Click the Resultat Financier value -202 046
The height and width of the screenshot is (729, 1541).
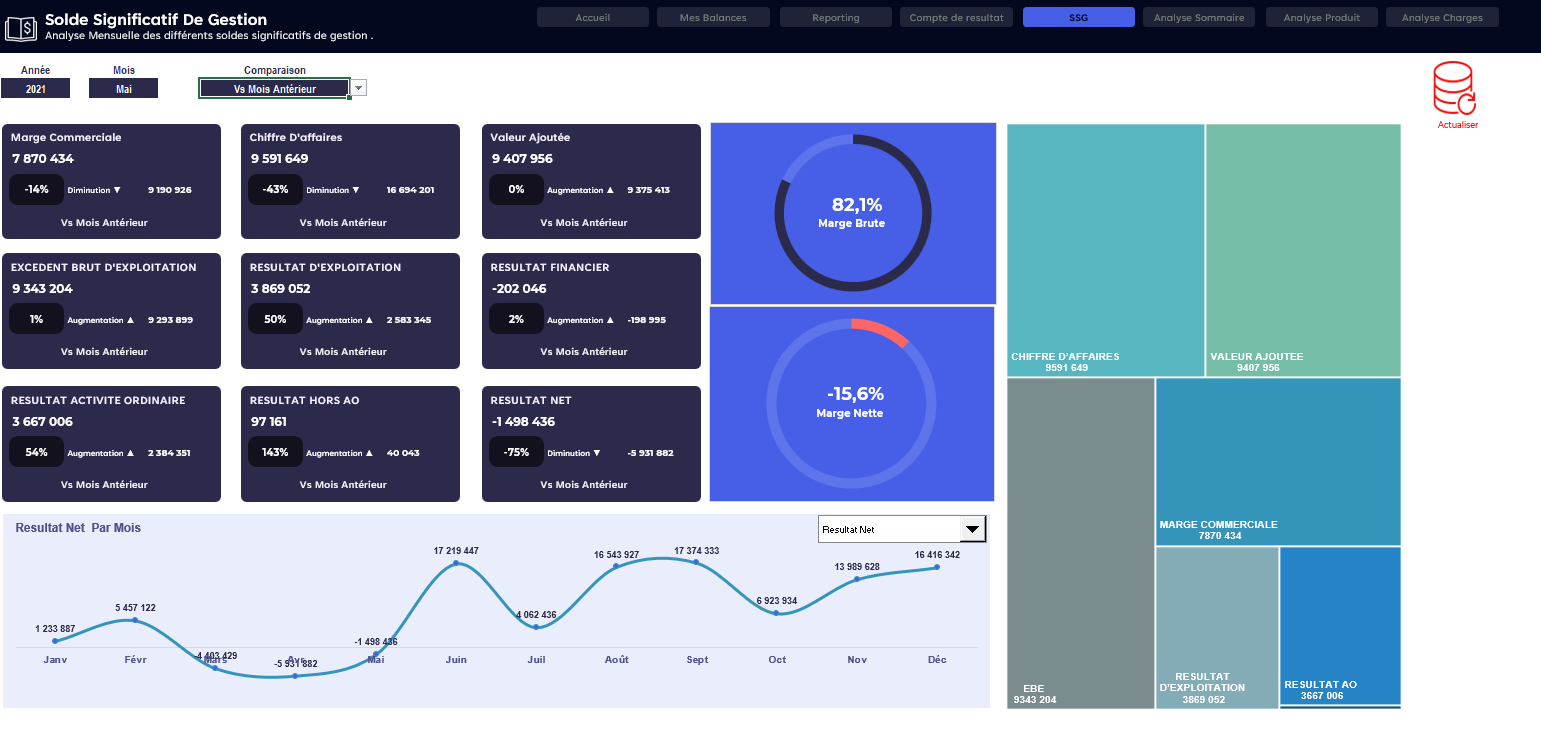519,289
